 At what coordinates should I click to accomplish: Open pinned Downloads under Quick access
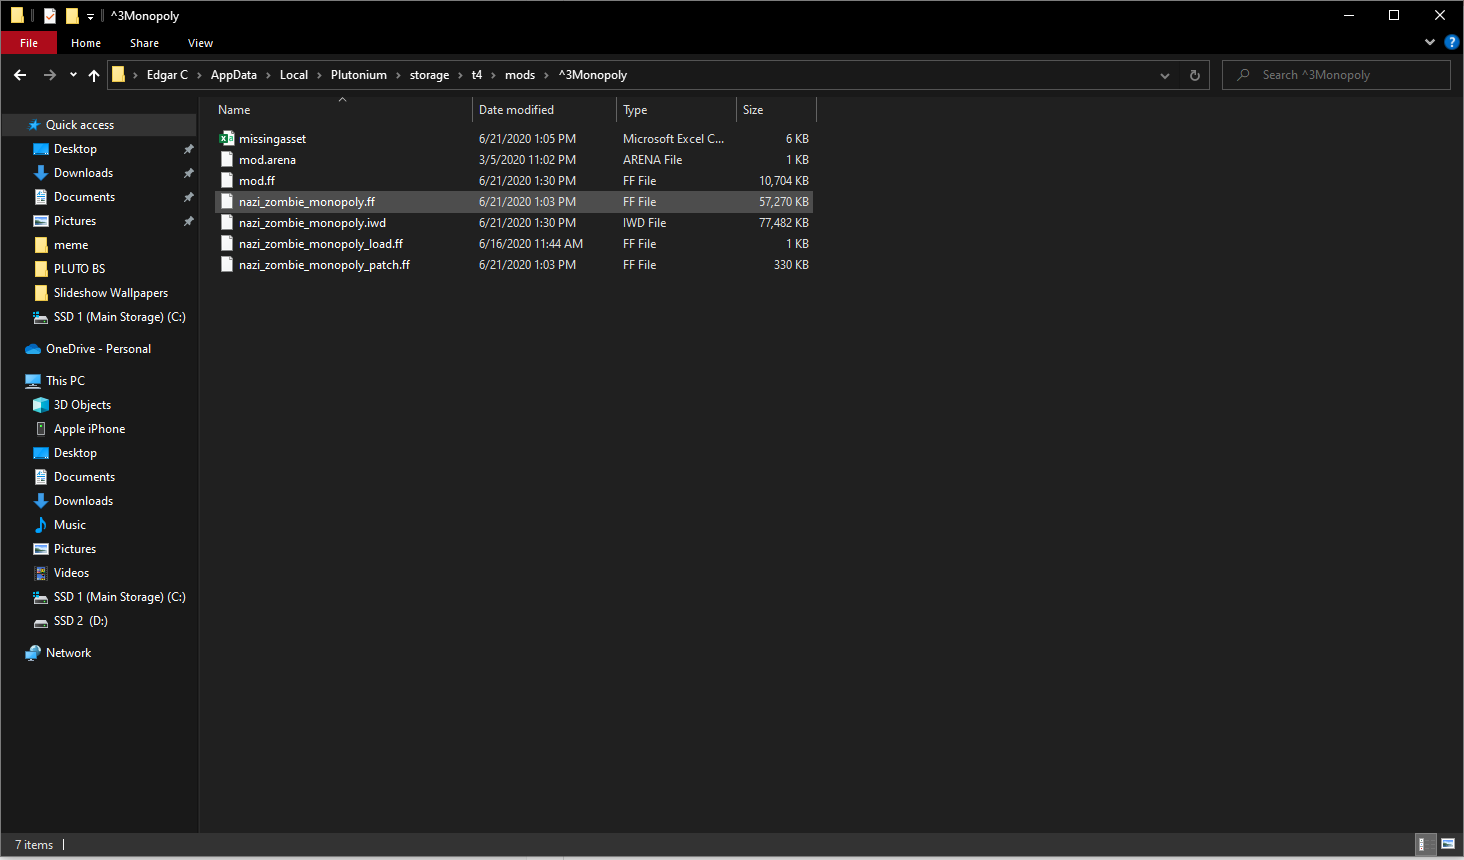(x=83, y=173)
